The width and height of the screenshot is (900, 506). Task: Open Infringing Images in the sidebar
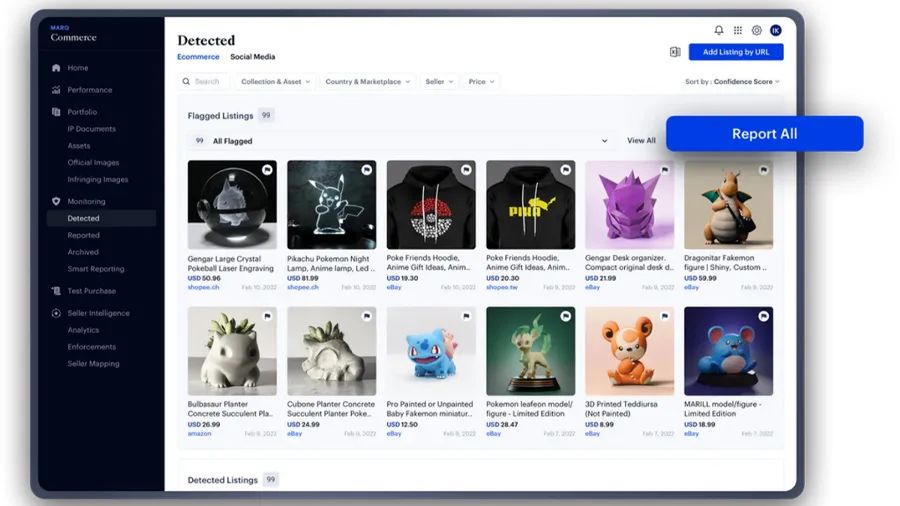[x=98, y=180]
